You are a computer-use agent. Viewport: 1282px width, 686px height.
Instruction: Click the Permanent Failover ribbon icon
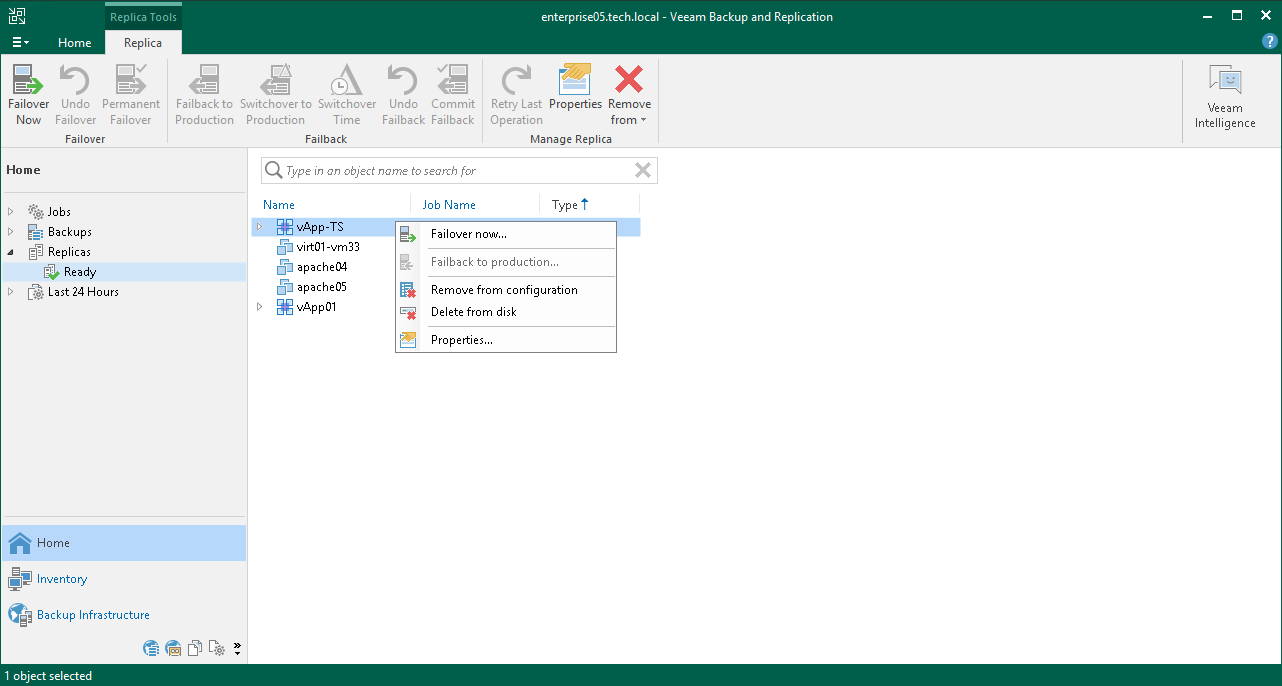tap(131, 96)
